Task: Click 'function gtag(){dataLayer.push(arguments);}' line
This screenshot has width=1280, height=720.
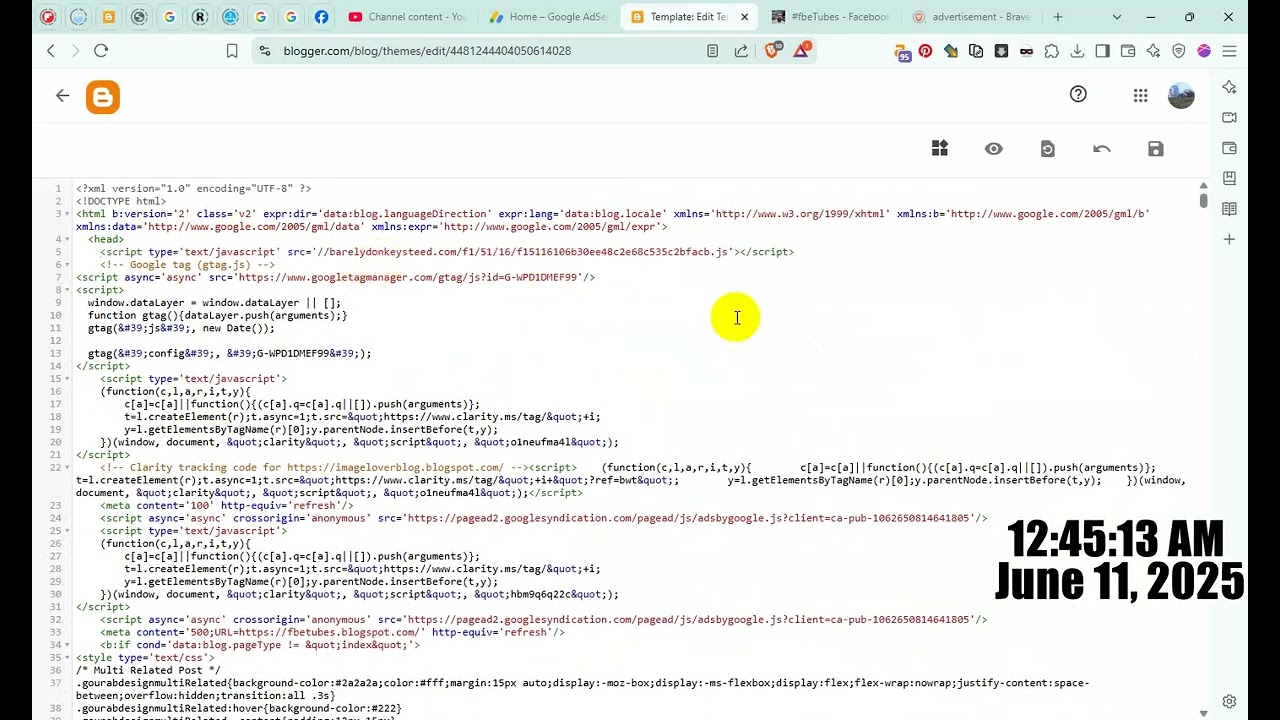Action: (217, 315)
